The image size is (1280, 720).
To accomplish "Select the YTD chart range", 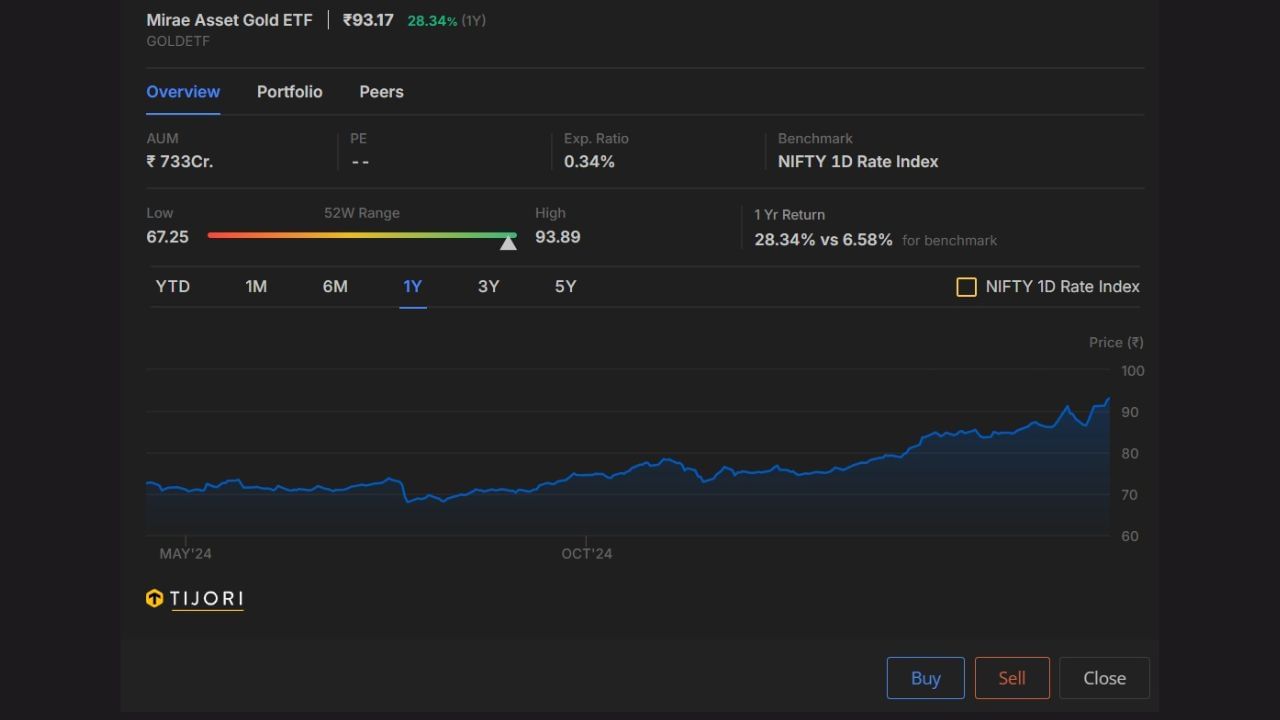I will [x=173, y=287].
